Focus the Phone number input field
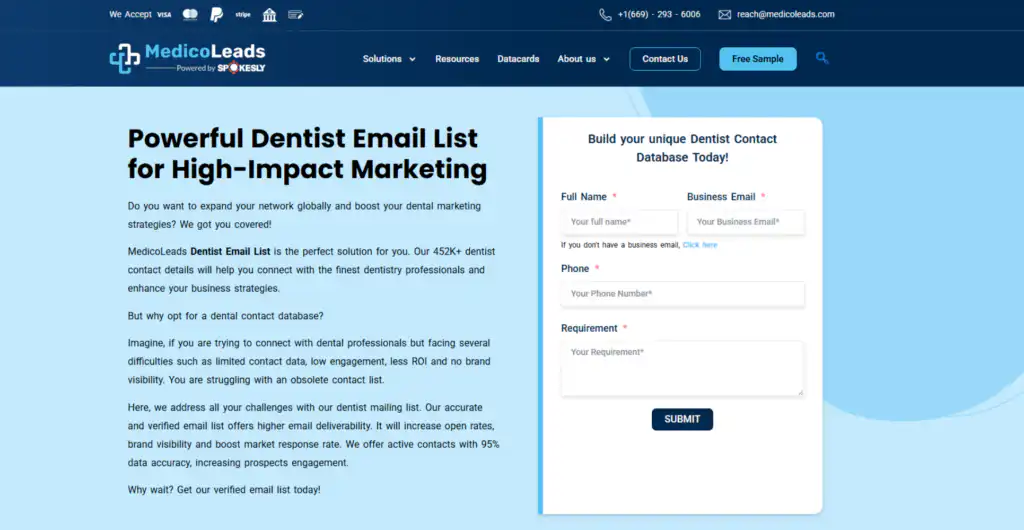Image resolution: width=1024 pixels, height=530 pixels. pos(682,294)
